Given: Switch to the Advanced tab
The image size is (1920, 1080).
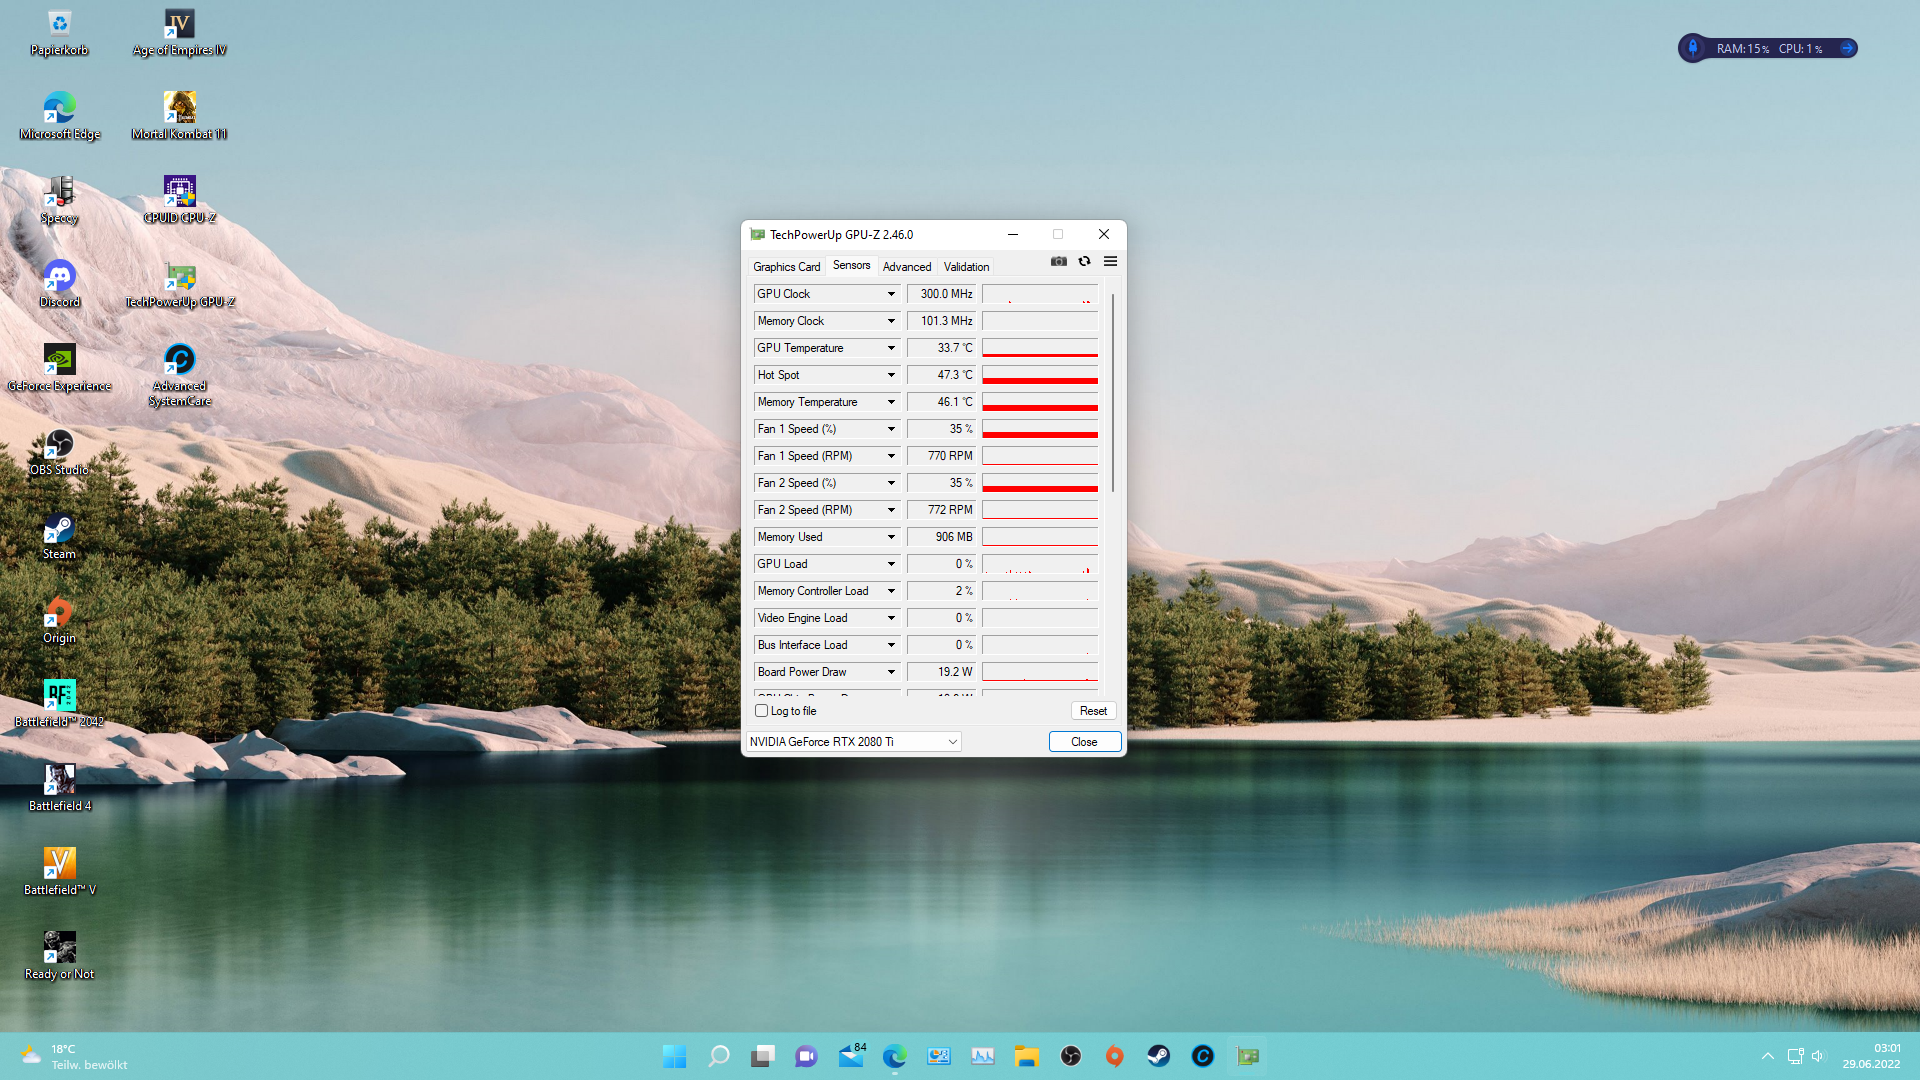Looking at the screenshot, I should click(x=906, y=267).
